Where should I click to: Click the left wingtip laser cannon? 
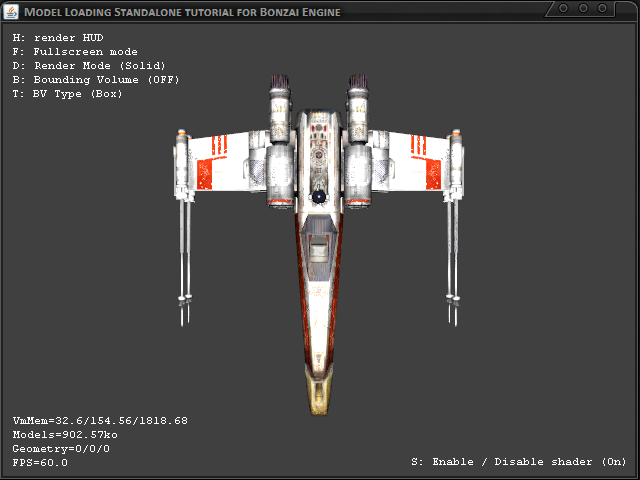183,230
